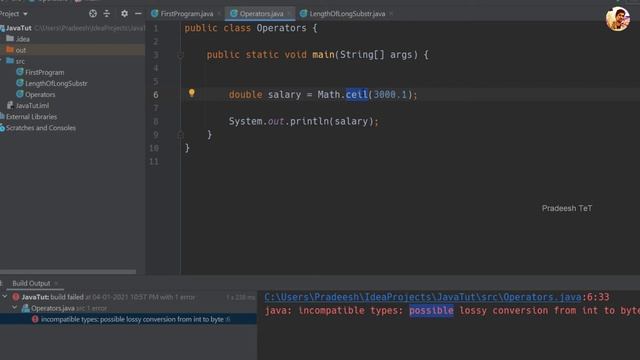Image resolution: width=640 pixels, height=360 pixels.
Task: Switch to LengthOfLongSubstr.java editor tab
Action: pos(347,14)
